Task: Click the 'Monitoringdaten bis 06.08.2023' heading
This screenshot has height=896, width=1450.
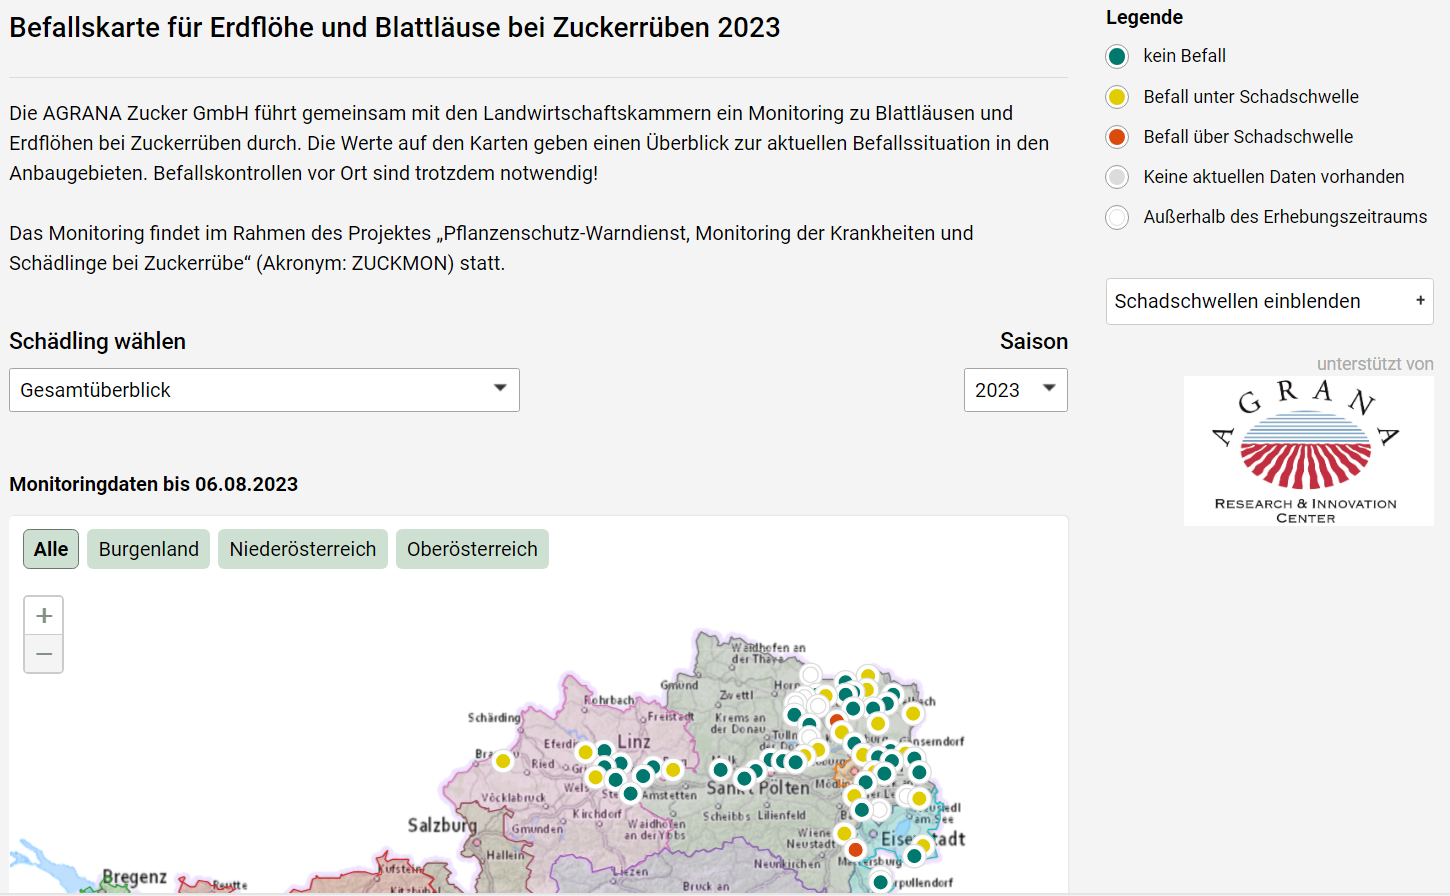Action: click(153, 484)
